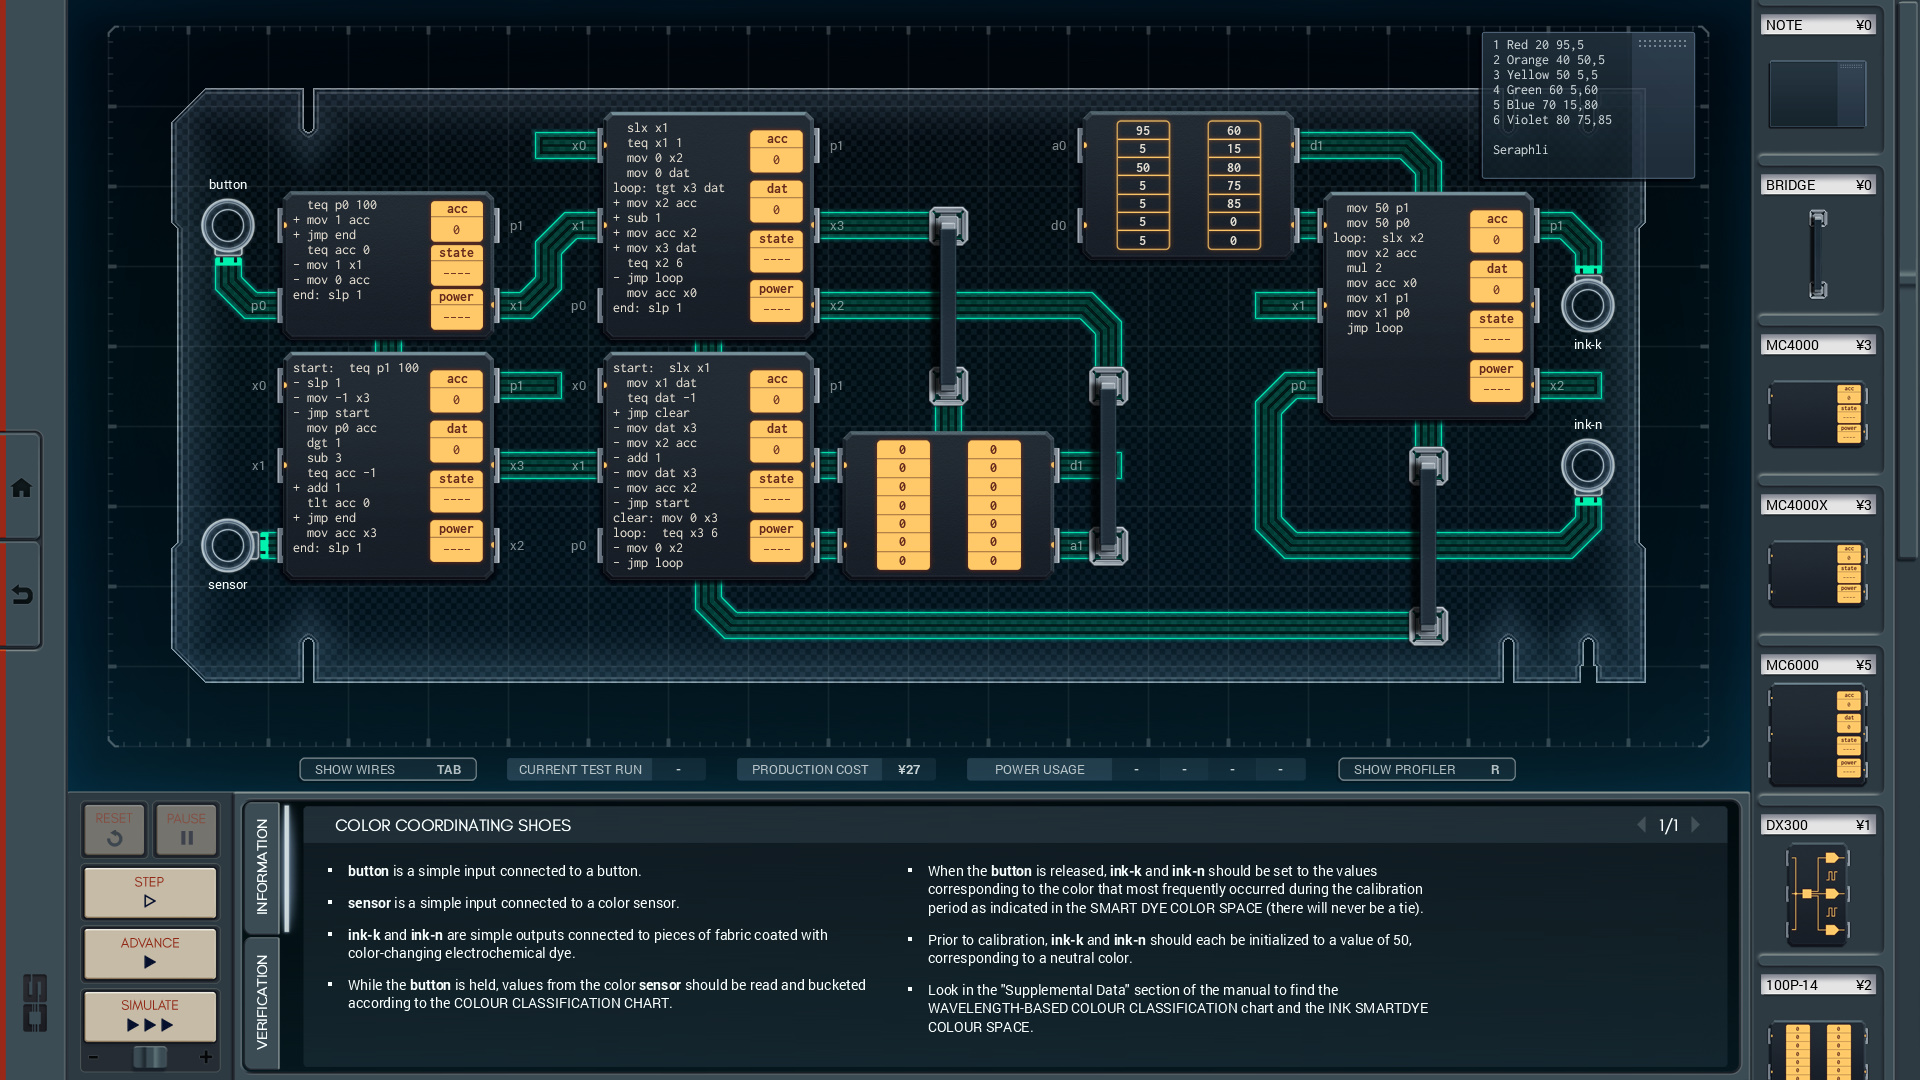Click the simulation speed slider handle

150,1057
